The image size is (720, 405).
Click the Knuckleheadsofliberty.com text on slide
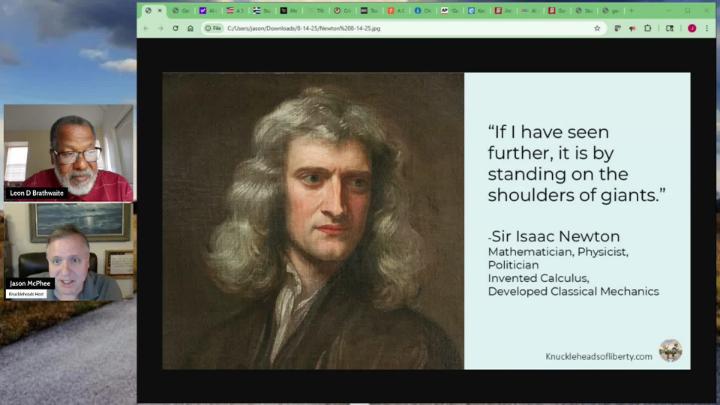pos(599,356)
